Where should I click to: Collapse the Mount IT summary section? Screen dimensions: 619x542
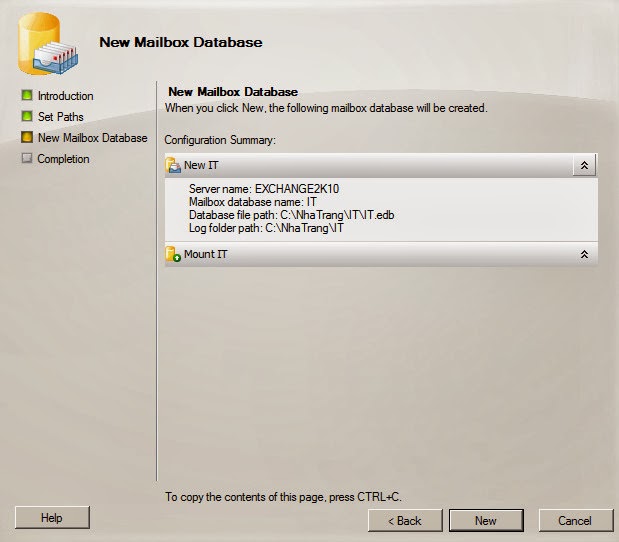coord(584,254)
